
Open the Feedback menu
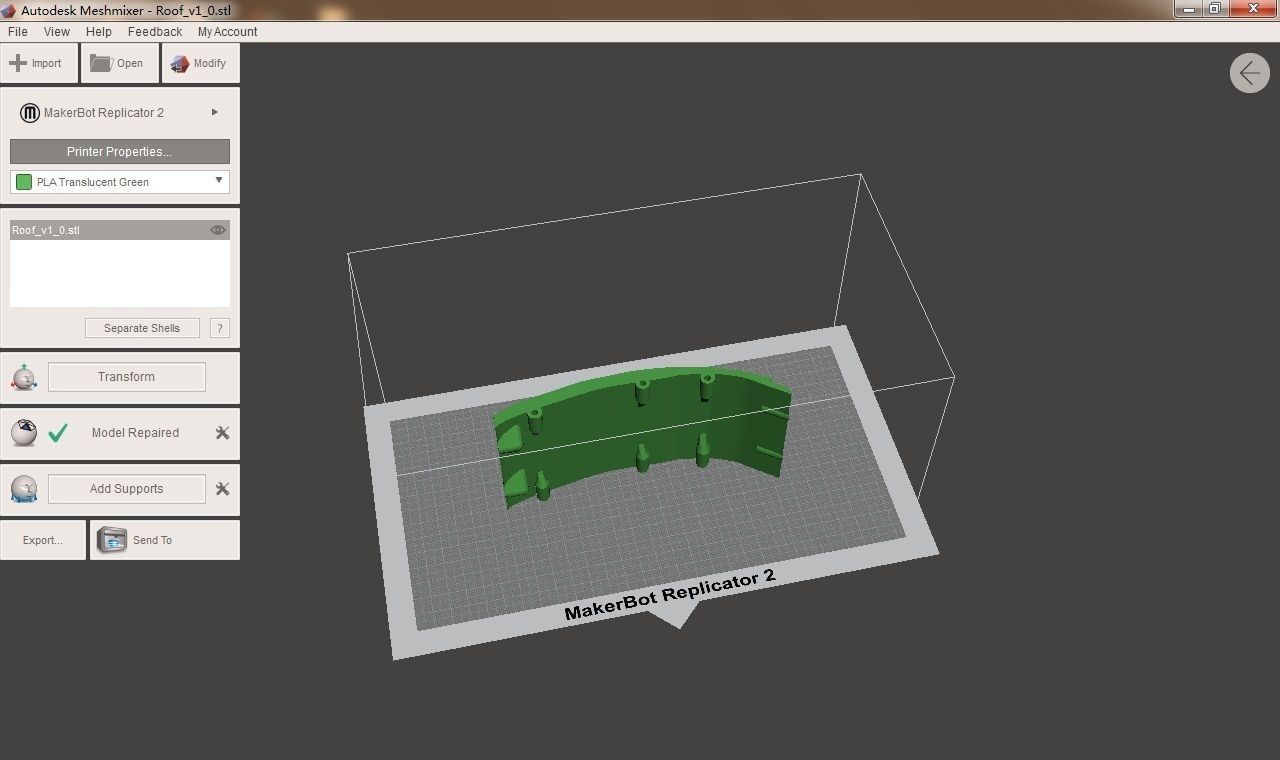(155, 32)
